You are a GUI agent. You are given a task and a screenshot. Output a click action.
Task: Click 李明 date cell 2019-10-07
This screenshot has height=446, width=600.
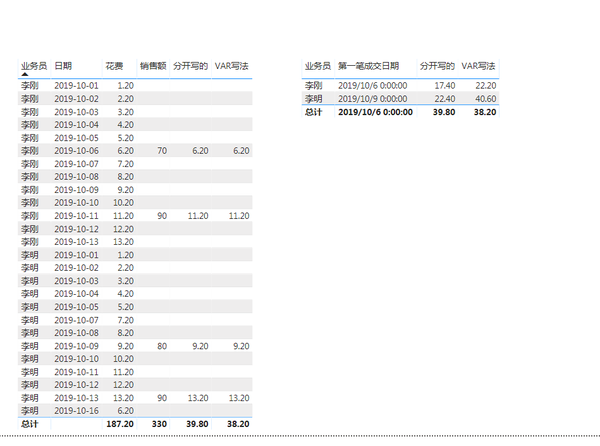[x=77, y=320]
